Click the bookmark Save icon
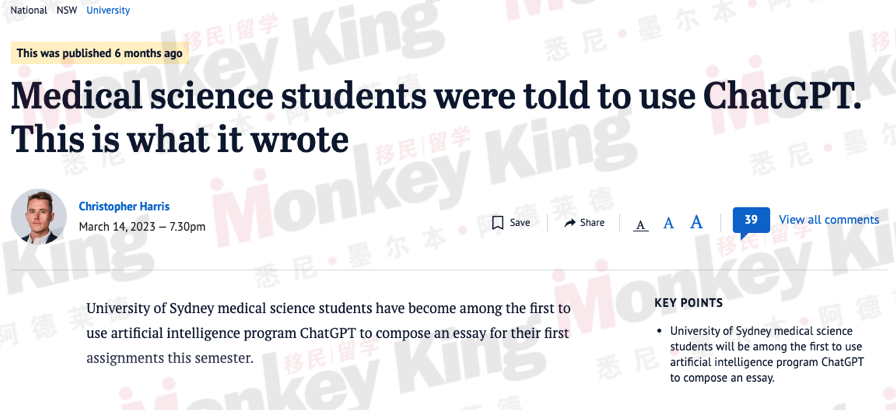896x410 pixels. click(x=498, y=222)
